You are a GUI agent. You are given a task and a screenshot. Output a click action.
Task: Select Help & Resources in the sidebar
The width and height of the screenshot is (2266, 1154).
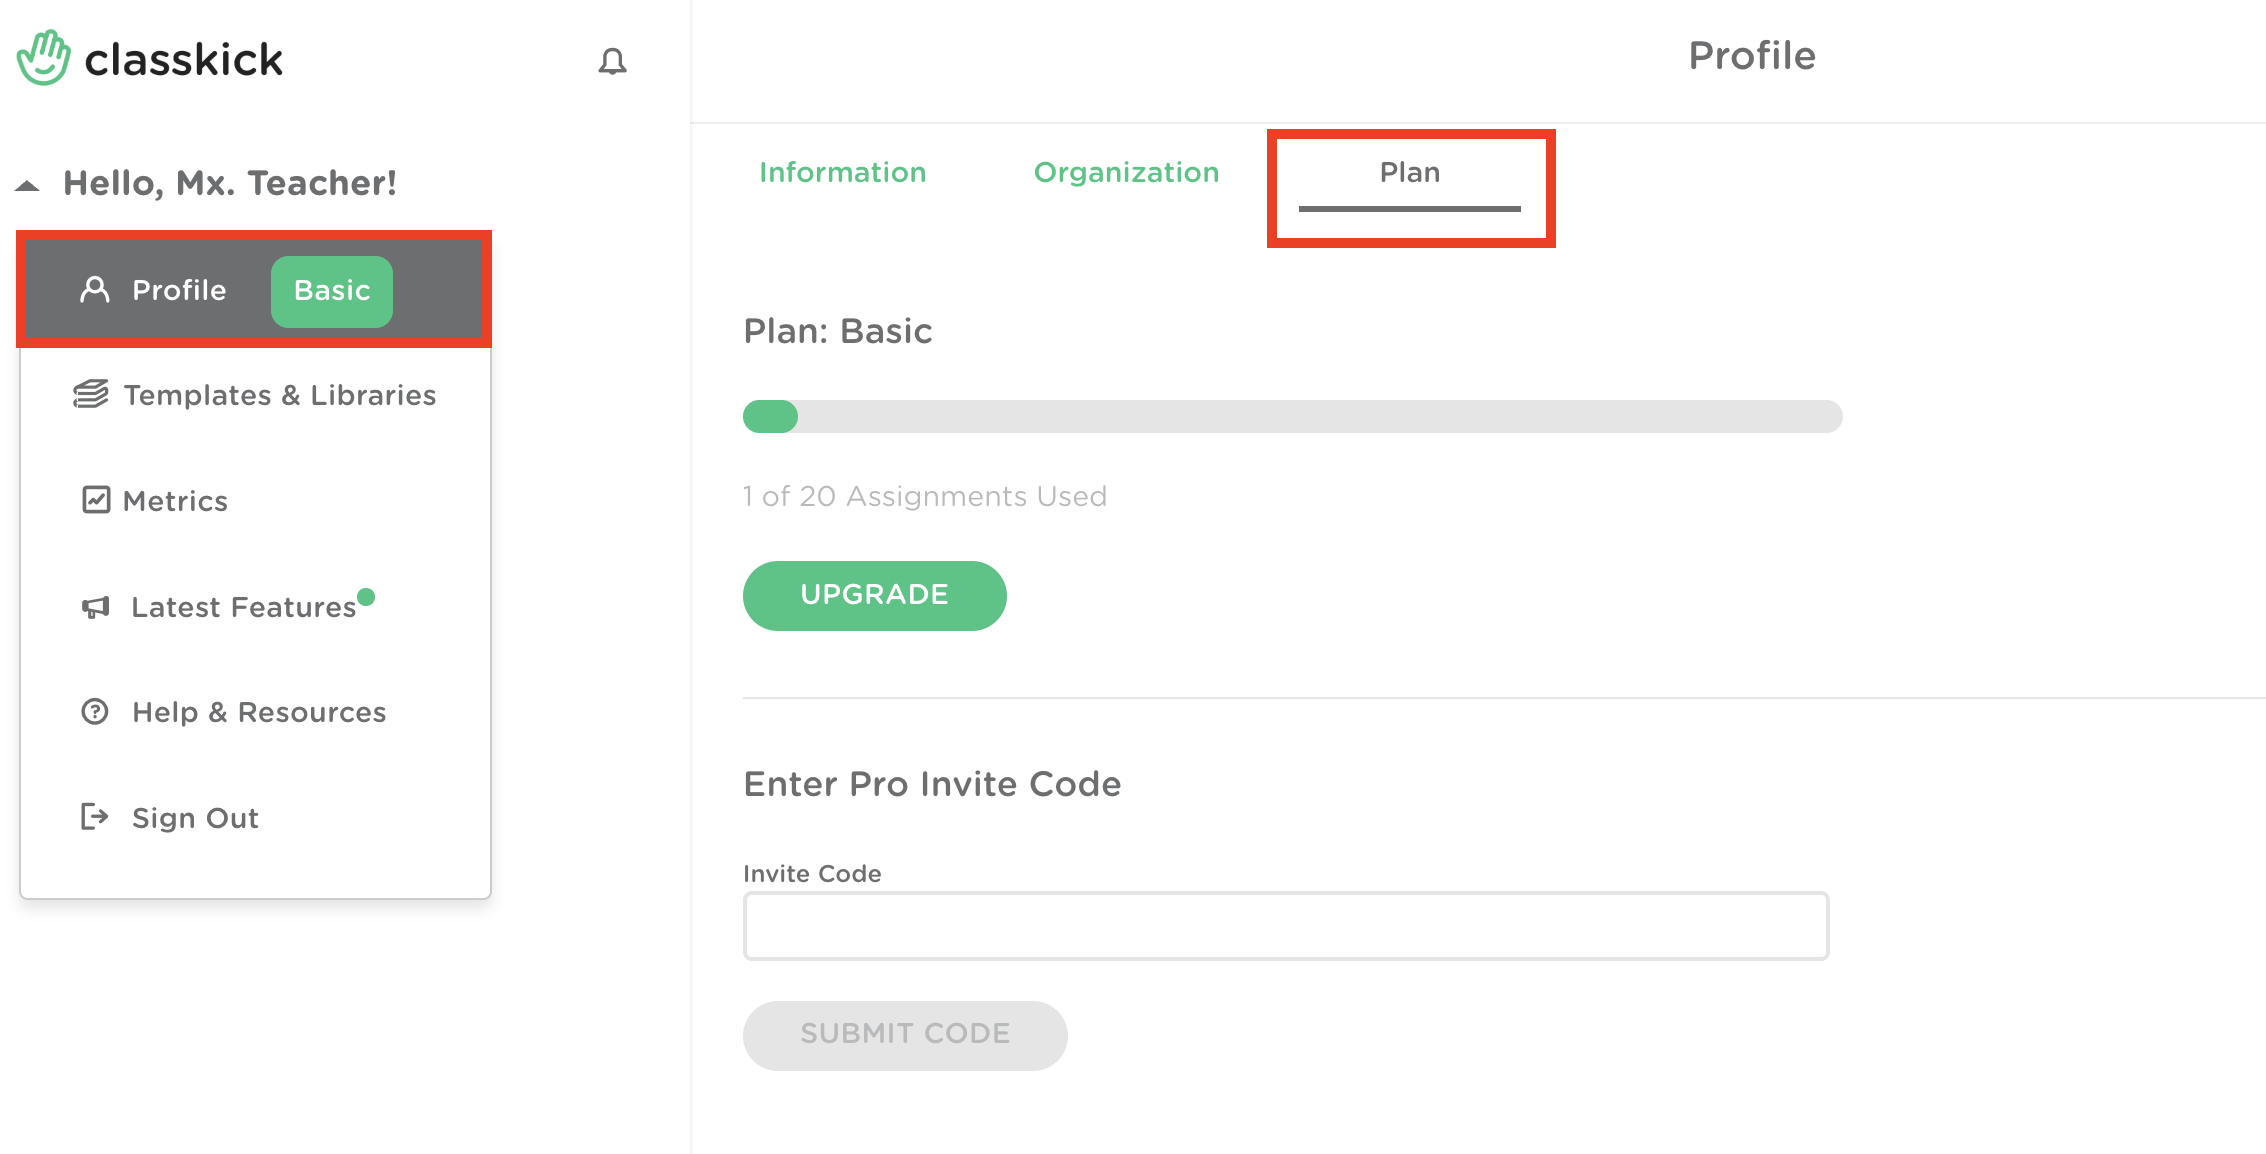coord(258,712)
